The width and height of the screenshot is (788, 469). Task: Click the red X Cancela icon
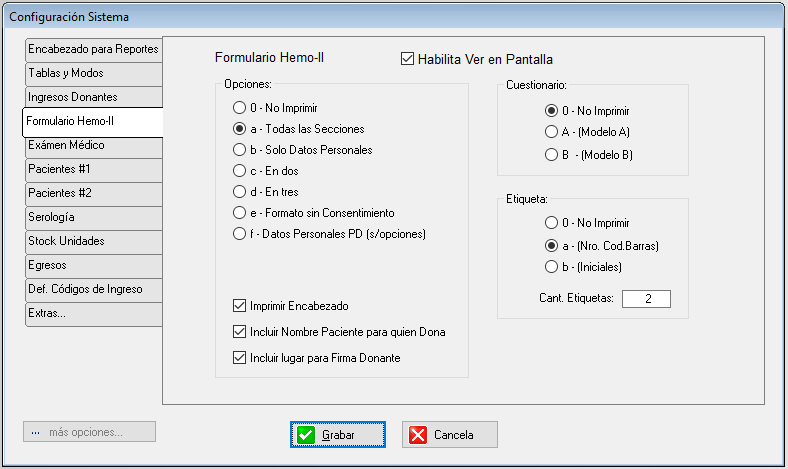pos(418,435)
